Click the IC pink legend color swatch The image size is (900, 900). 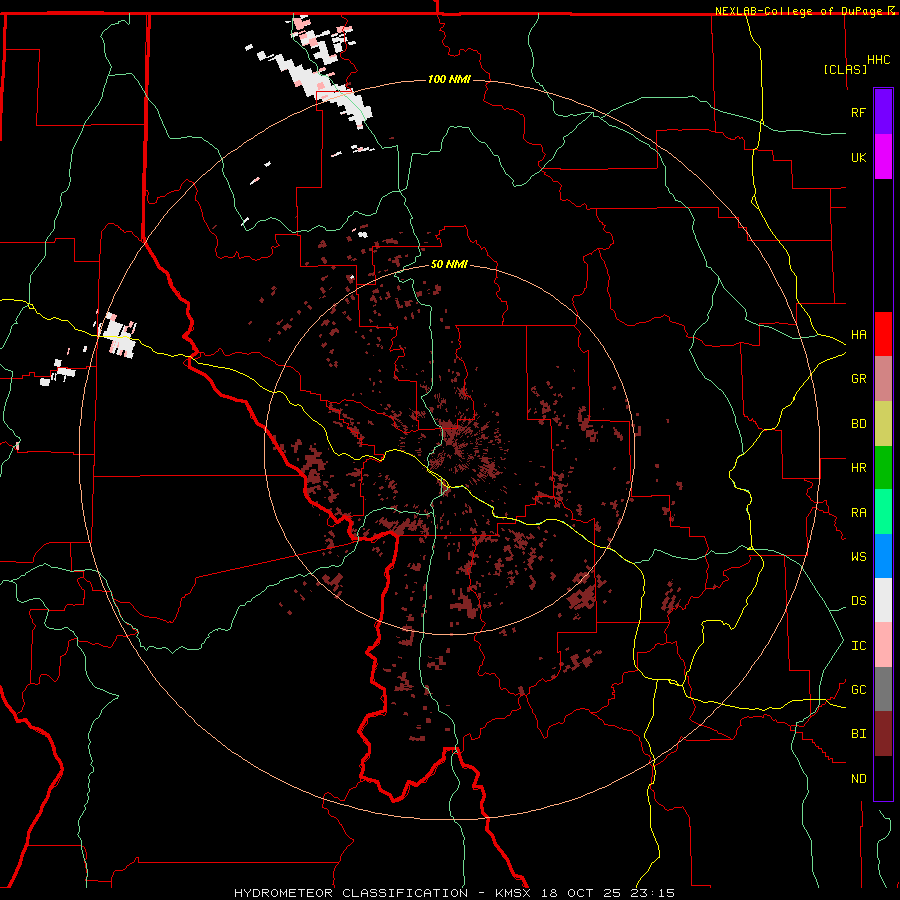click(883, 645)
